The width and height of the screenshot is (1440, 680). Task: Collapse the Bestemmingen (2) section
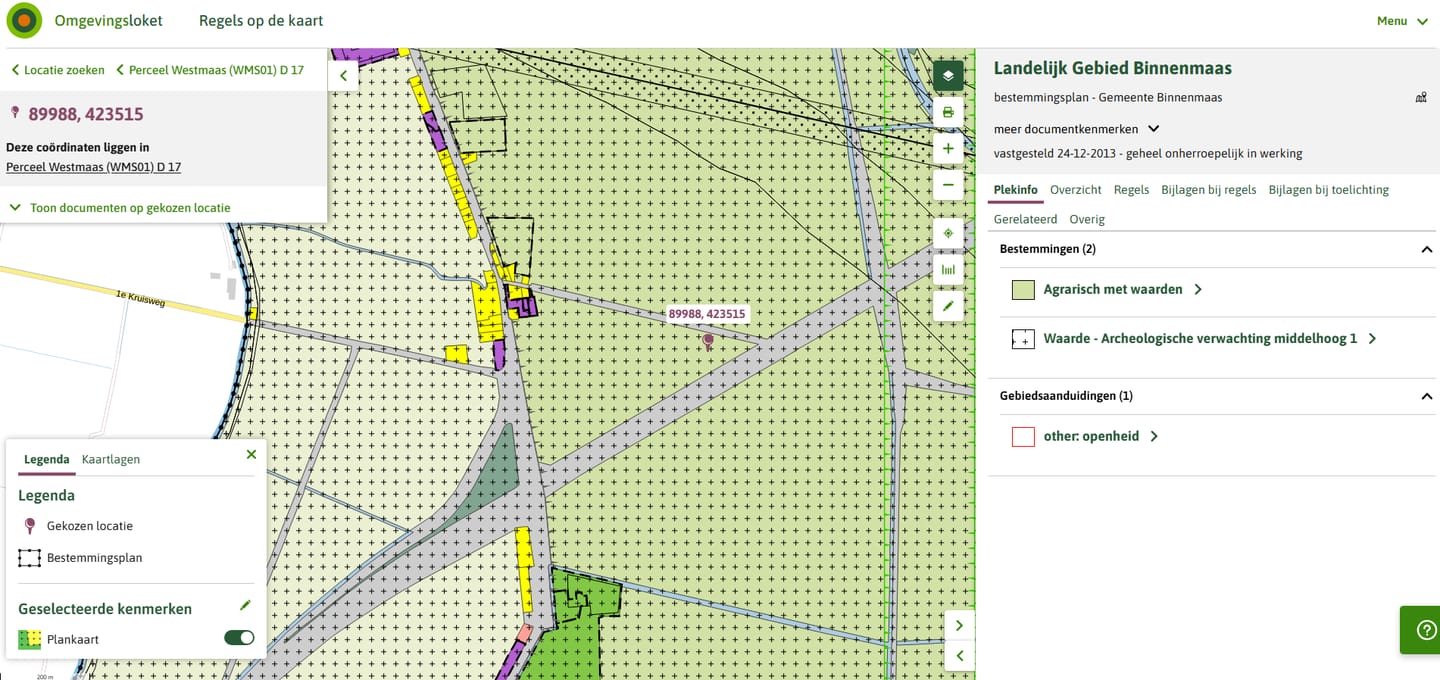coord(1427,249)
